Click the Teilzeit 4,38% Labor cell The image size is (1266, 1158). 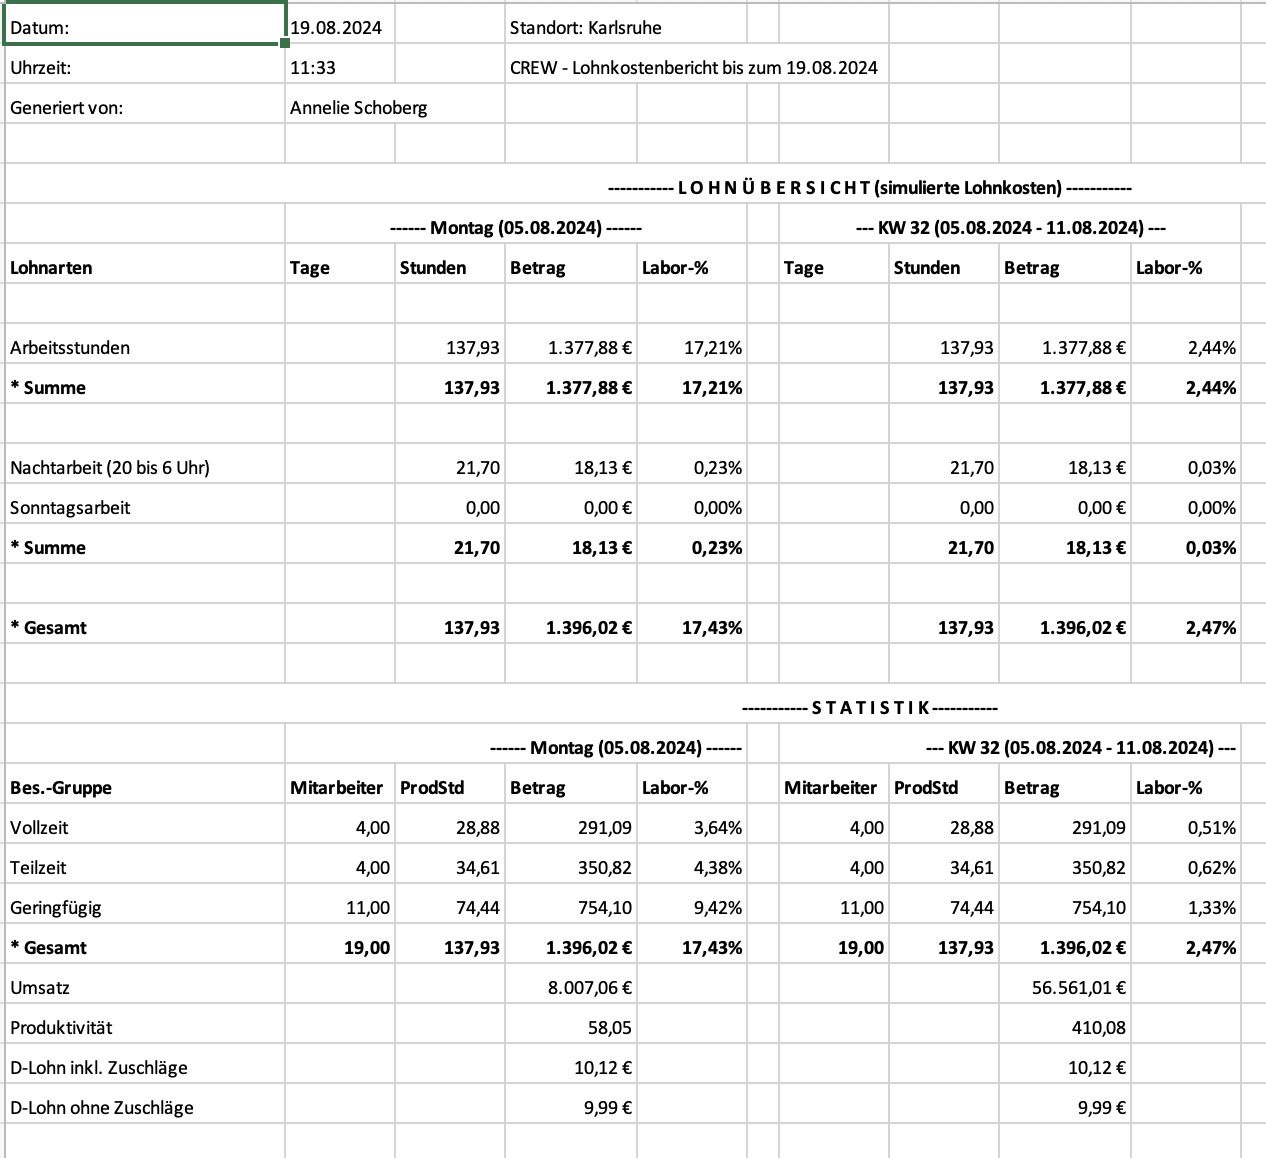[717, 868]
